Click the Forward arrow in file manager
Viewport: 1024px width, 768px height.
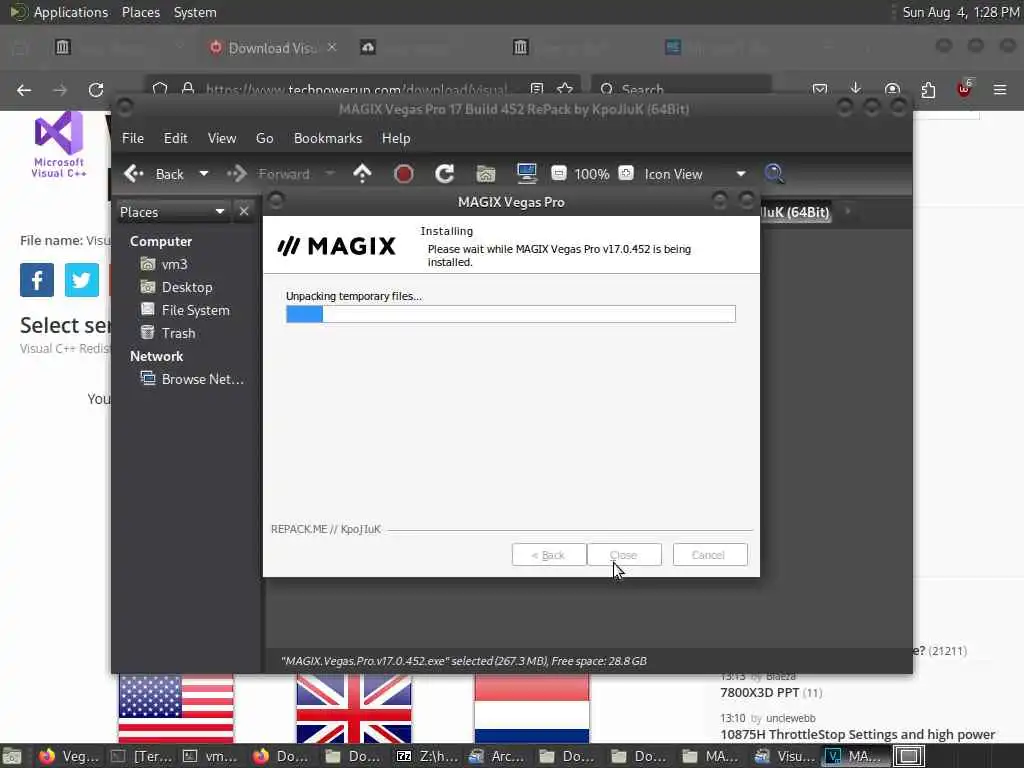coord(236,174)
